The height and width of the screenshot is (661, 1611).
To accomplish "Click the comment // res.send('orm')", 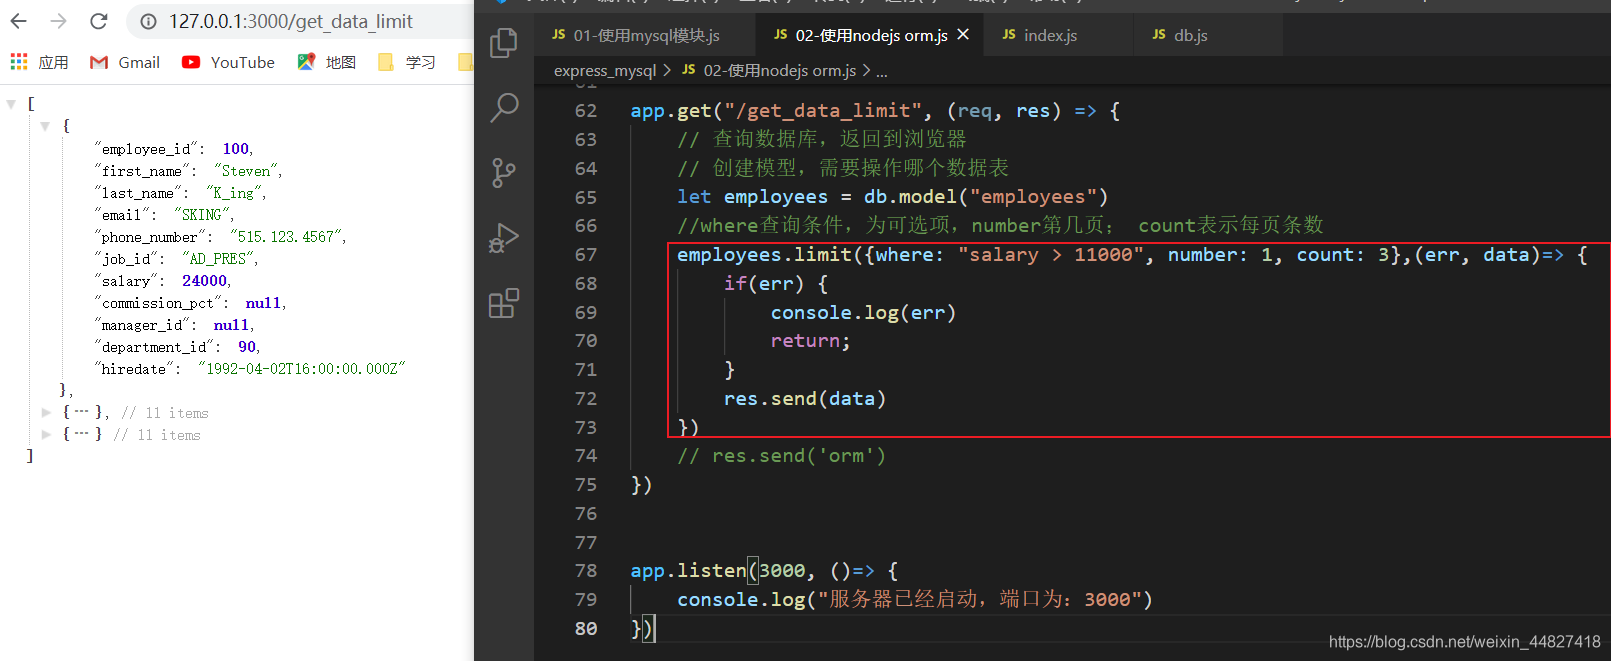I will pyautogui.click(x=781, y=456).
